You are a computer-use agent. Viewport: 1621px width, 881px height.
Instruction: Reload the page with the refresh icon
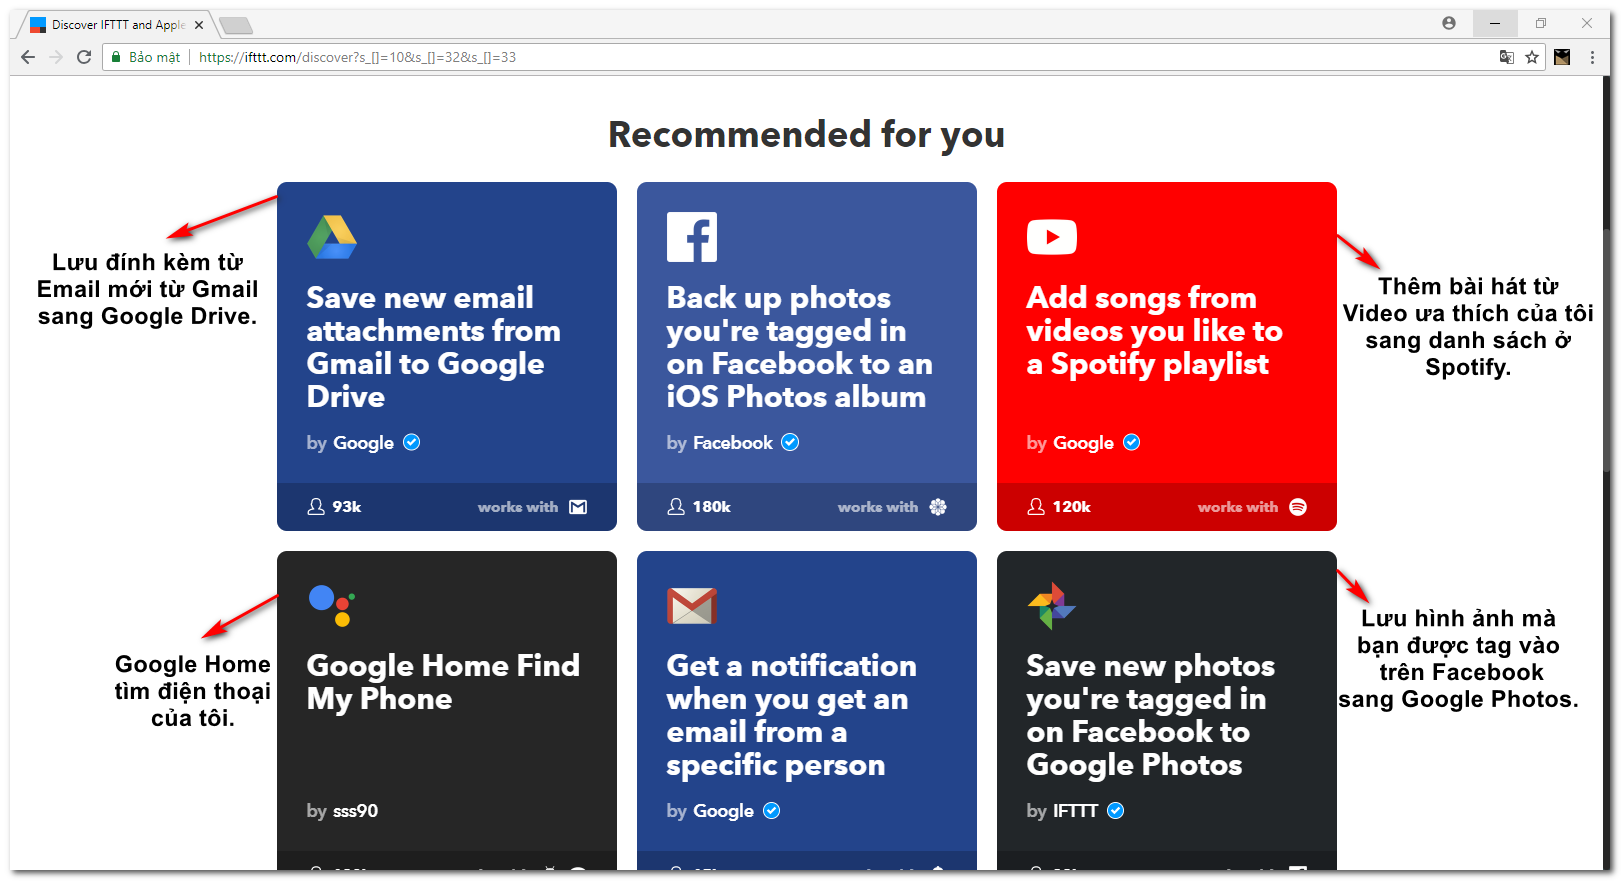pyautogui.click(x=84, y=57)
